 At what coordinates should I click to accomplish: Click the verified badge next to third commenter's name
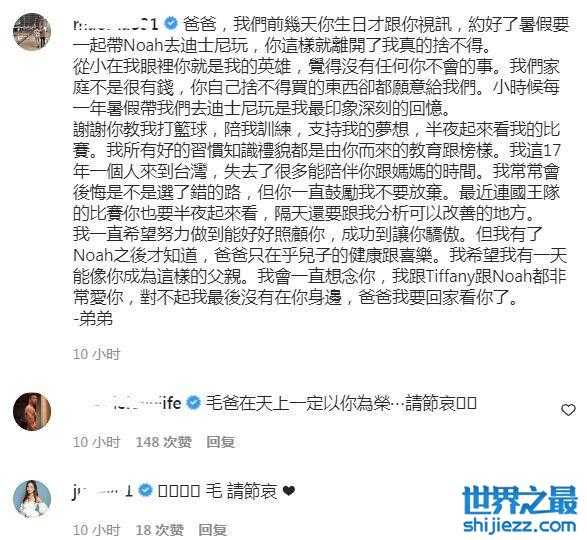coord(145,491)
